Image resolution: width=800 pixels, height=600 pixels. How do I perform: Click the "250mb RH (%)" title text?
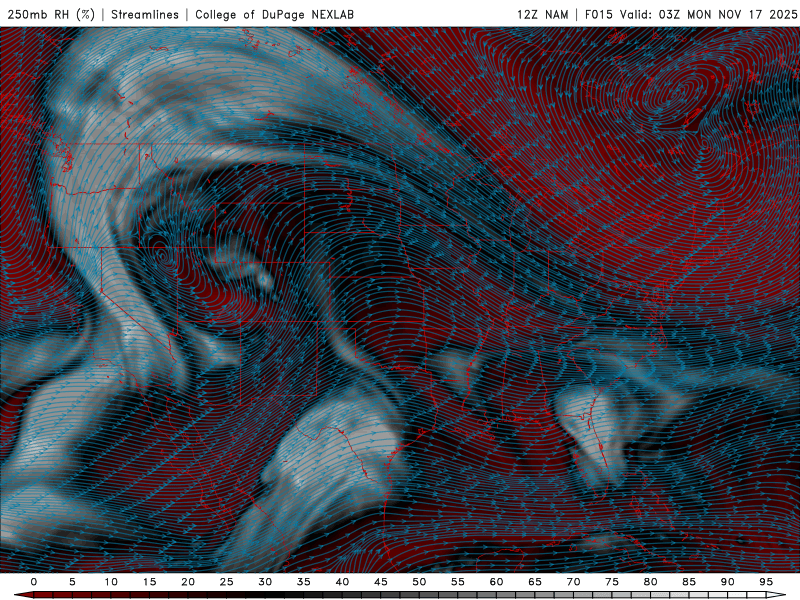click(x=51, y=14)
